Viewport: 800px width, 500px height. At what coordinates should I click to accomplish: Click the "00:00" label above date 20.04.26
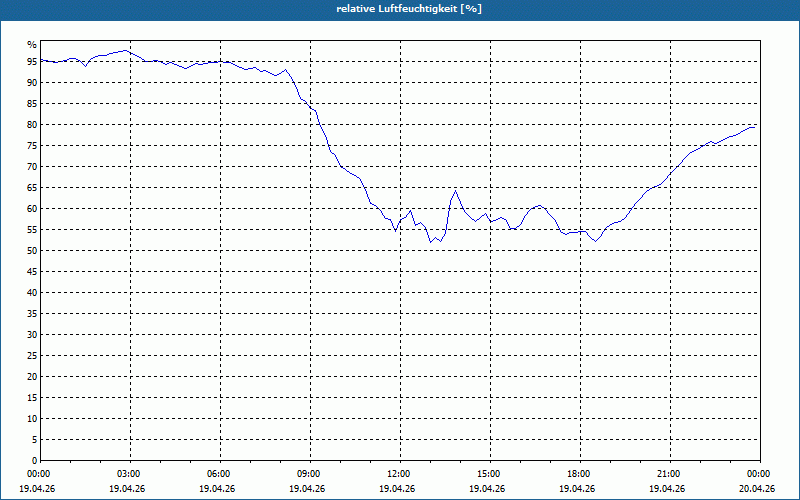click(x=760, y=474)
